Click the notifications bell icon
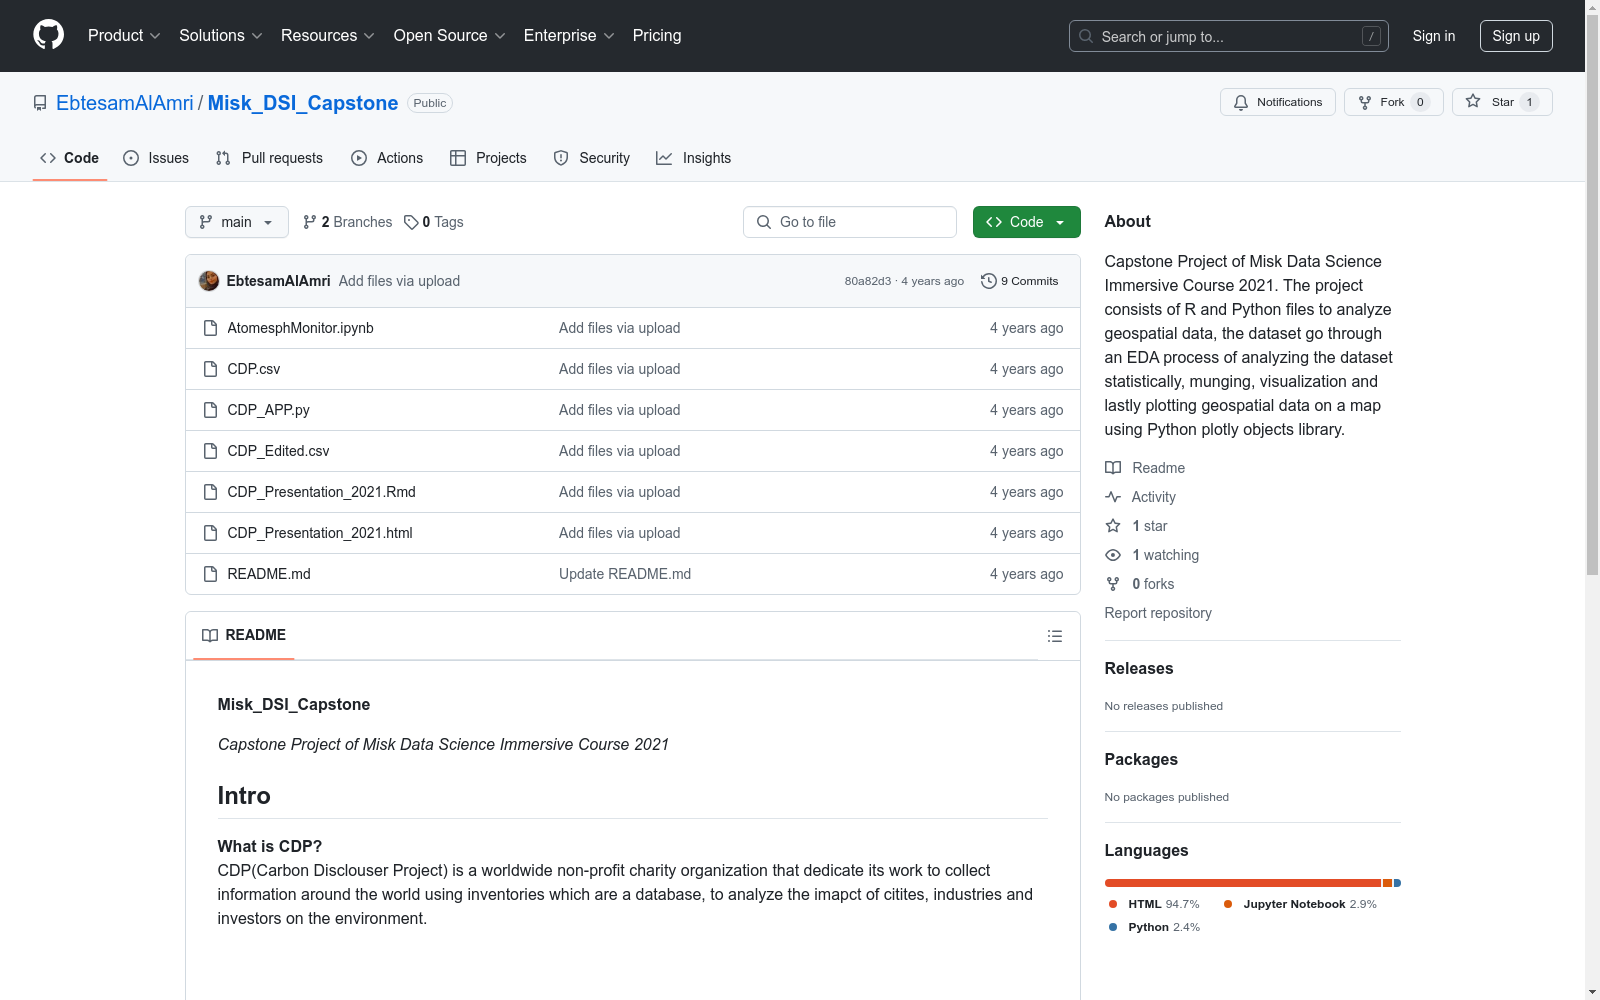 coord(1241,102)
